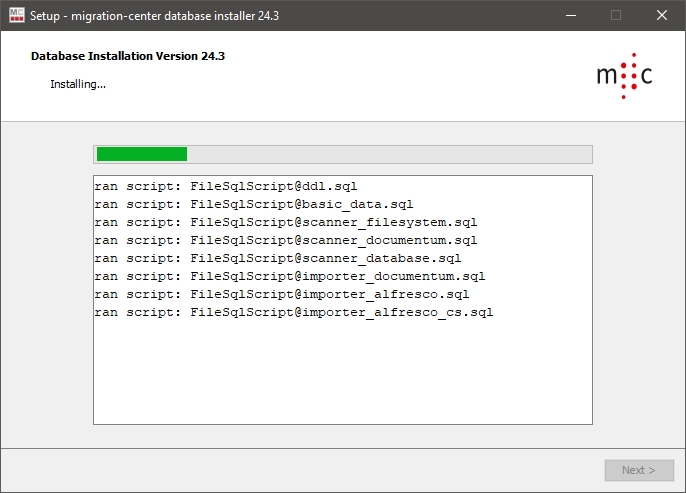Select the ddl.sql log line
This screenshot has width=686, height=493.
pos(225,187)
